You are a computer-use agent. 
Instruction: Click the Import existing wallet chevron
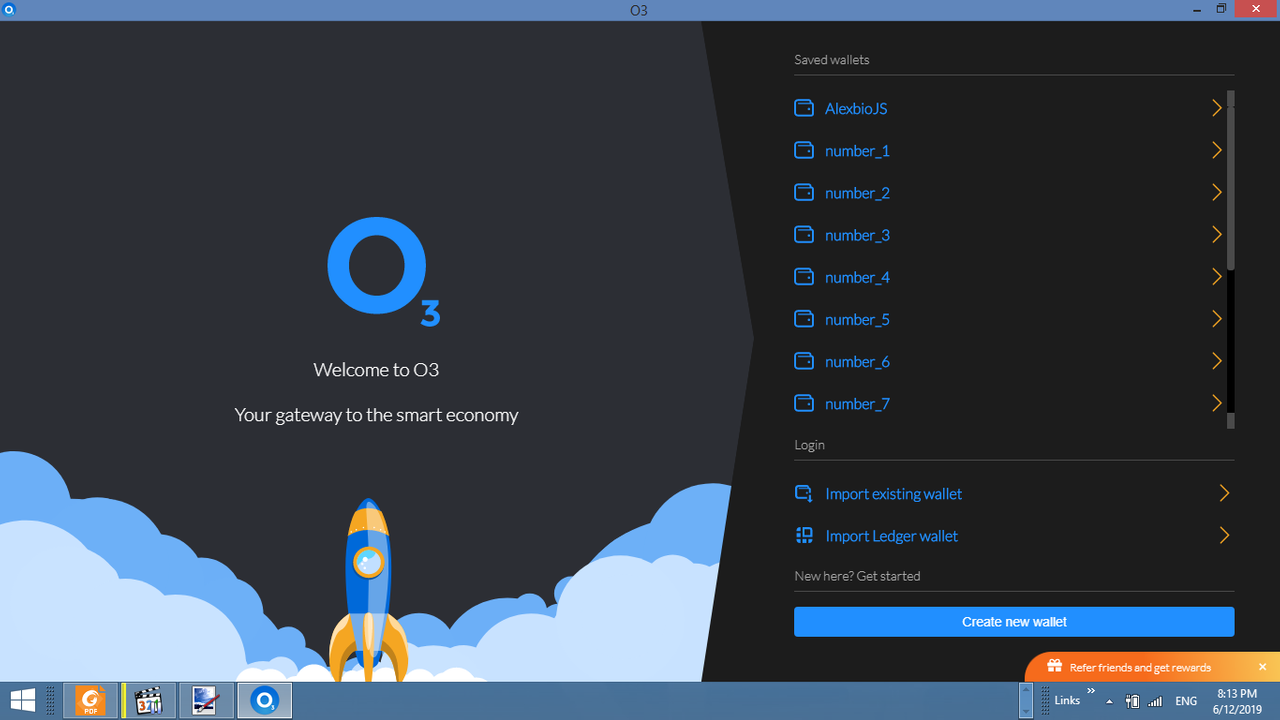pos(1224,493)
